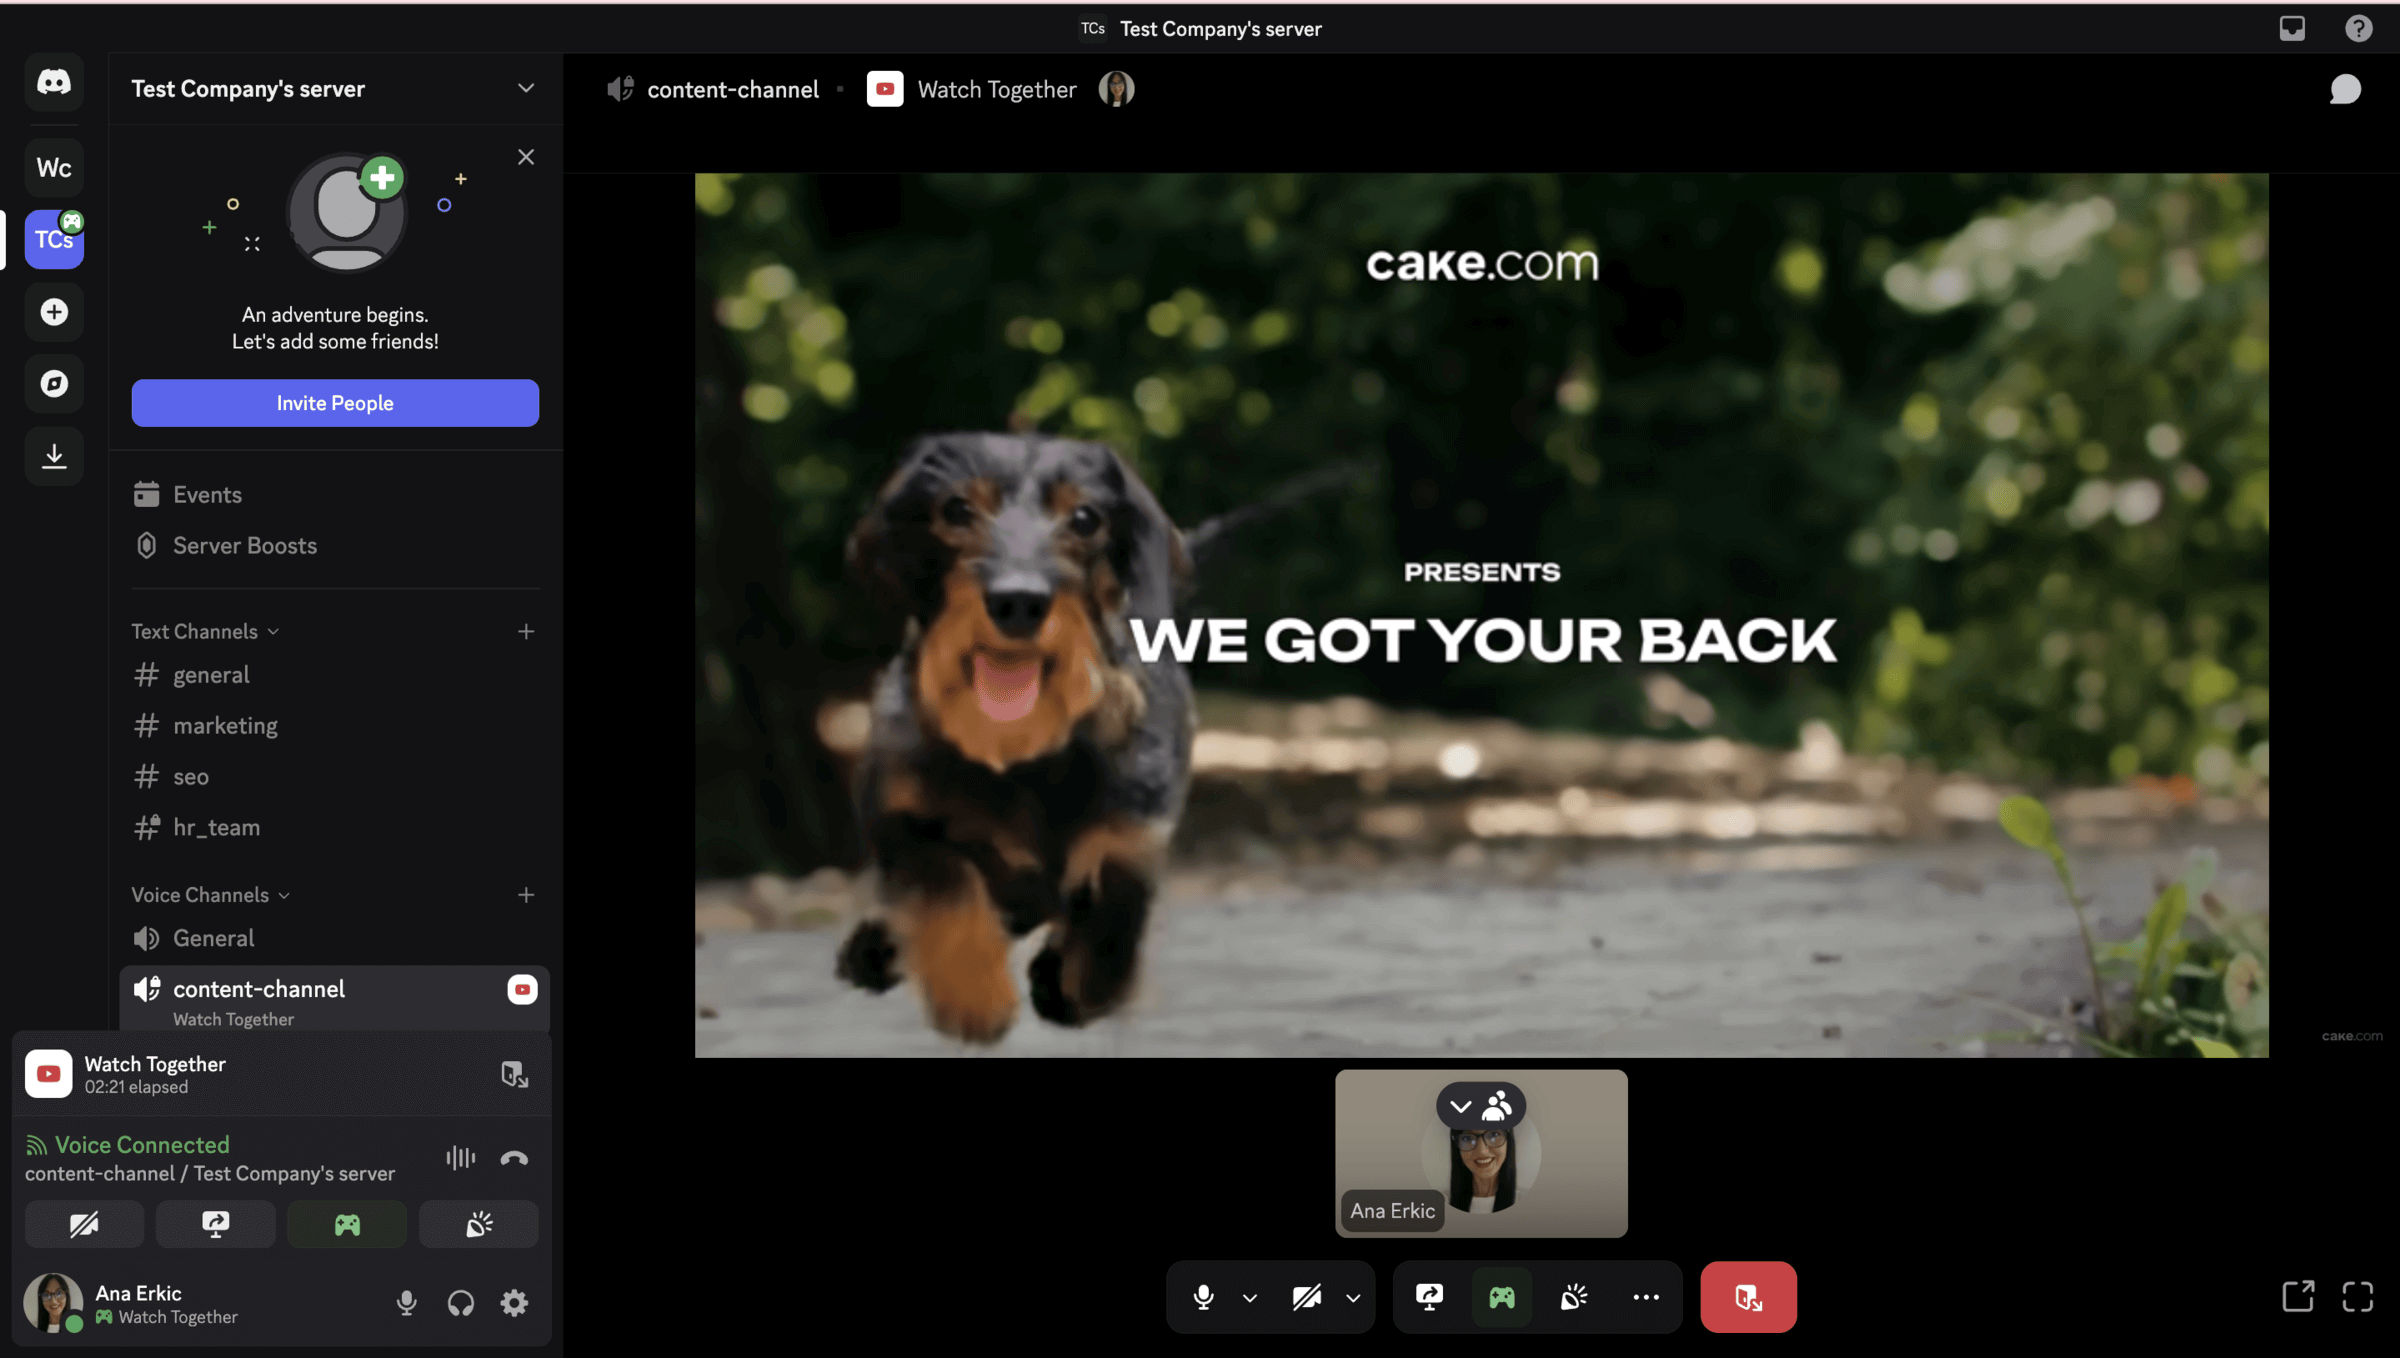Expand the server name dropdown menu
Image resolution: width=2400 pixels, height=1358 pixels.
526,88
